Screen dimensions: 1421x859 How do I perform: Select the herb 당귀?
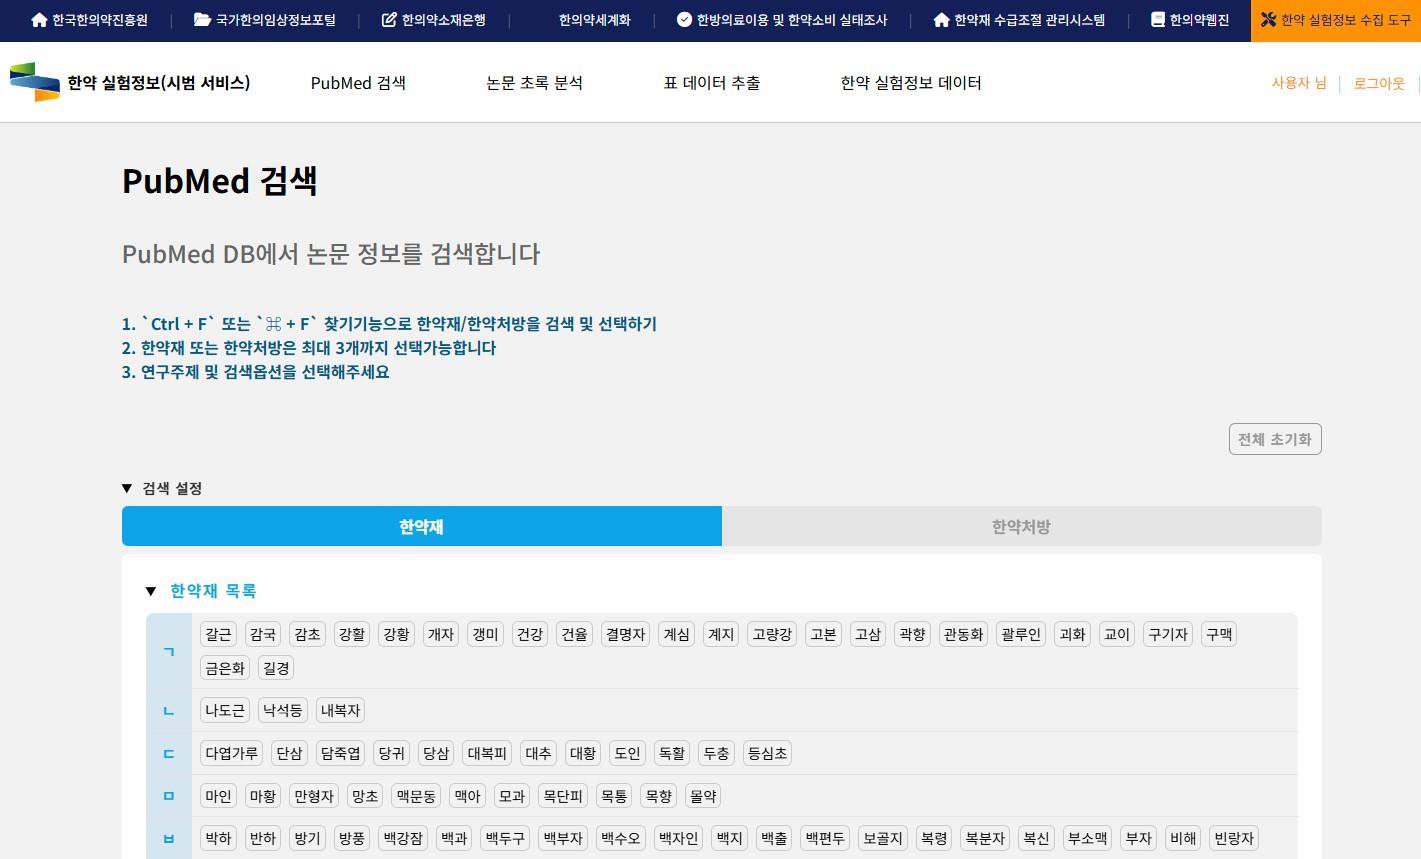pos(391,753)
